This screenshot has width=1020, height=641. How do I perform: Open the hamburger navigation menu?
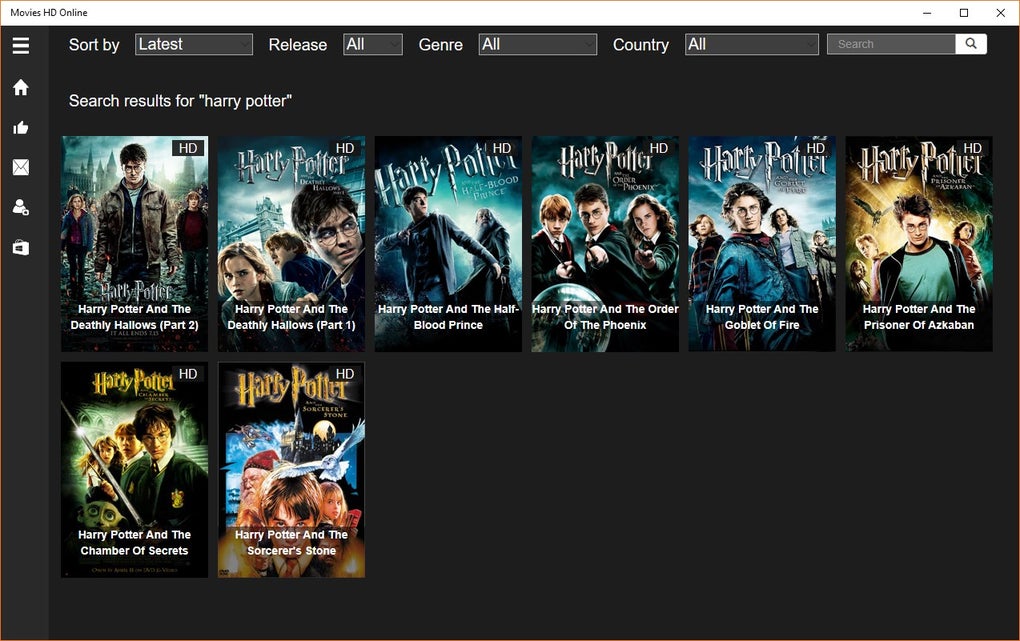[20, 45]
